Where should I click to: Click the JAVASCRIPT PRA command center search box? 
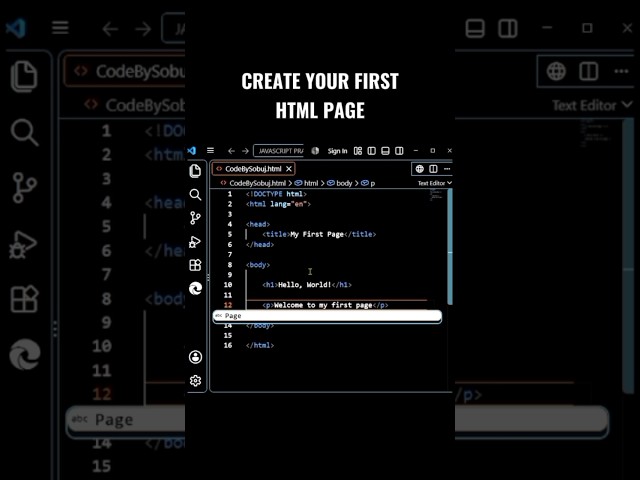point(278,151)
